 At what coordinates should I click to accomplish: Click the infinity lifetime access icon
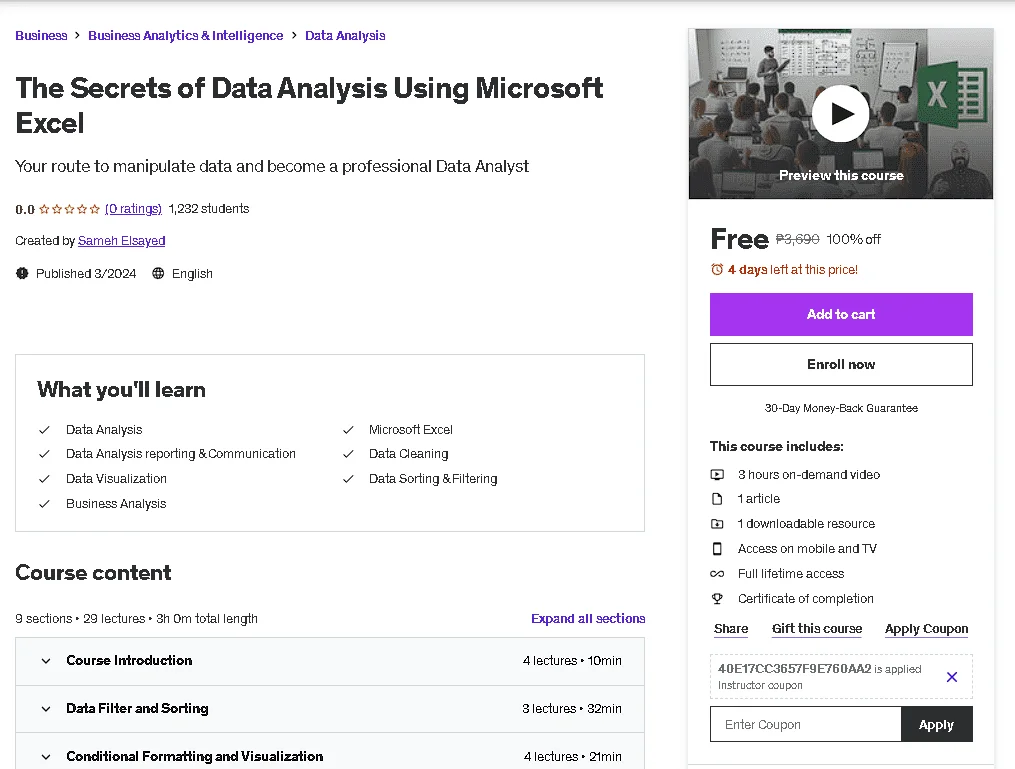(x=717, y=574)
